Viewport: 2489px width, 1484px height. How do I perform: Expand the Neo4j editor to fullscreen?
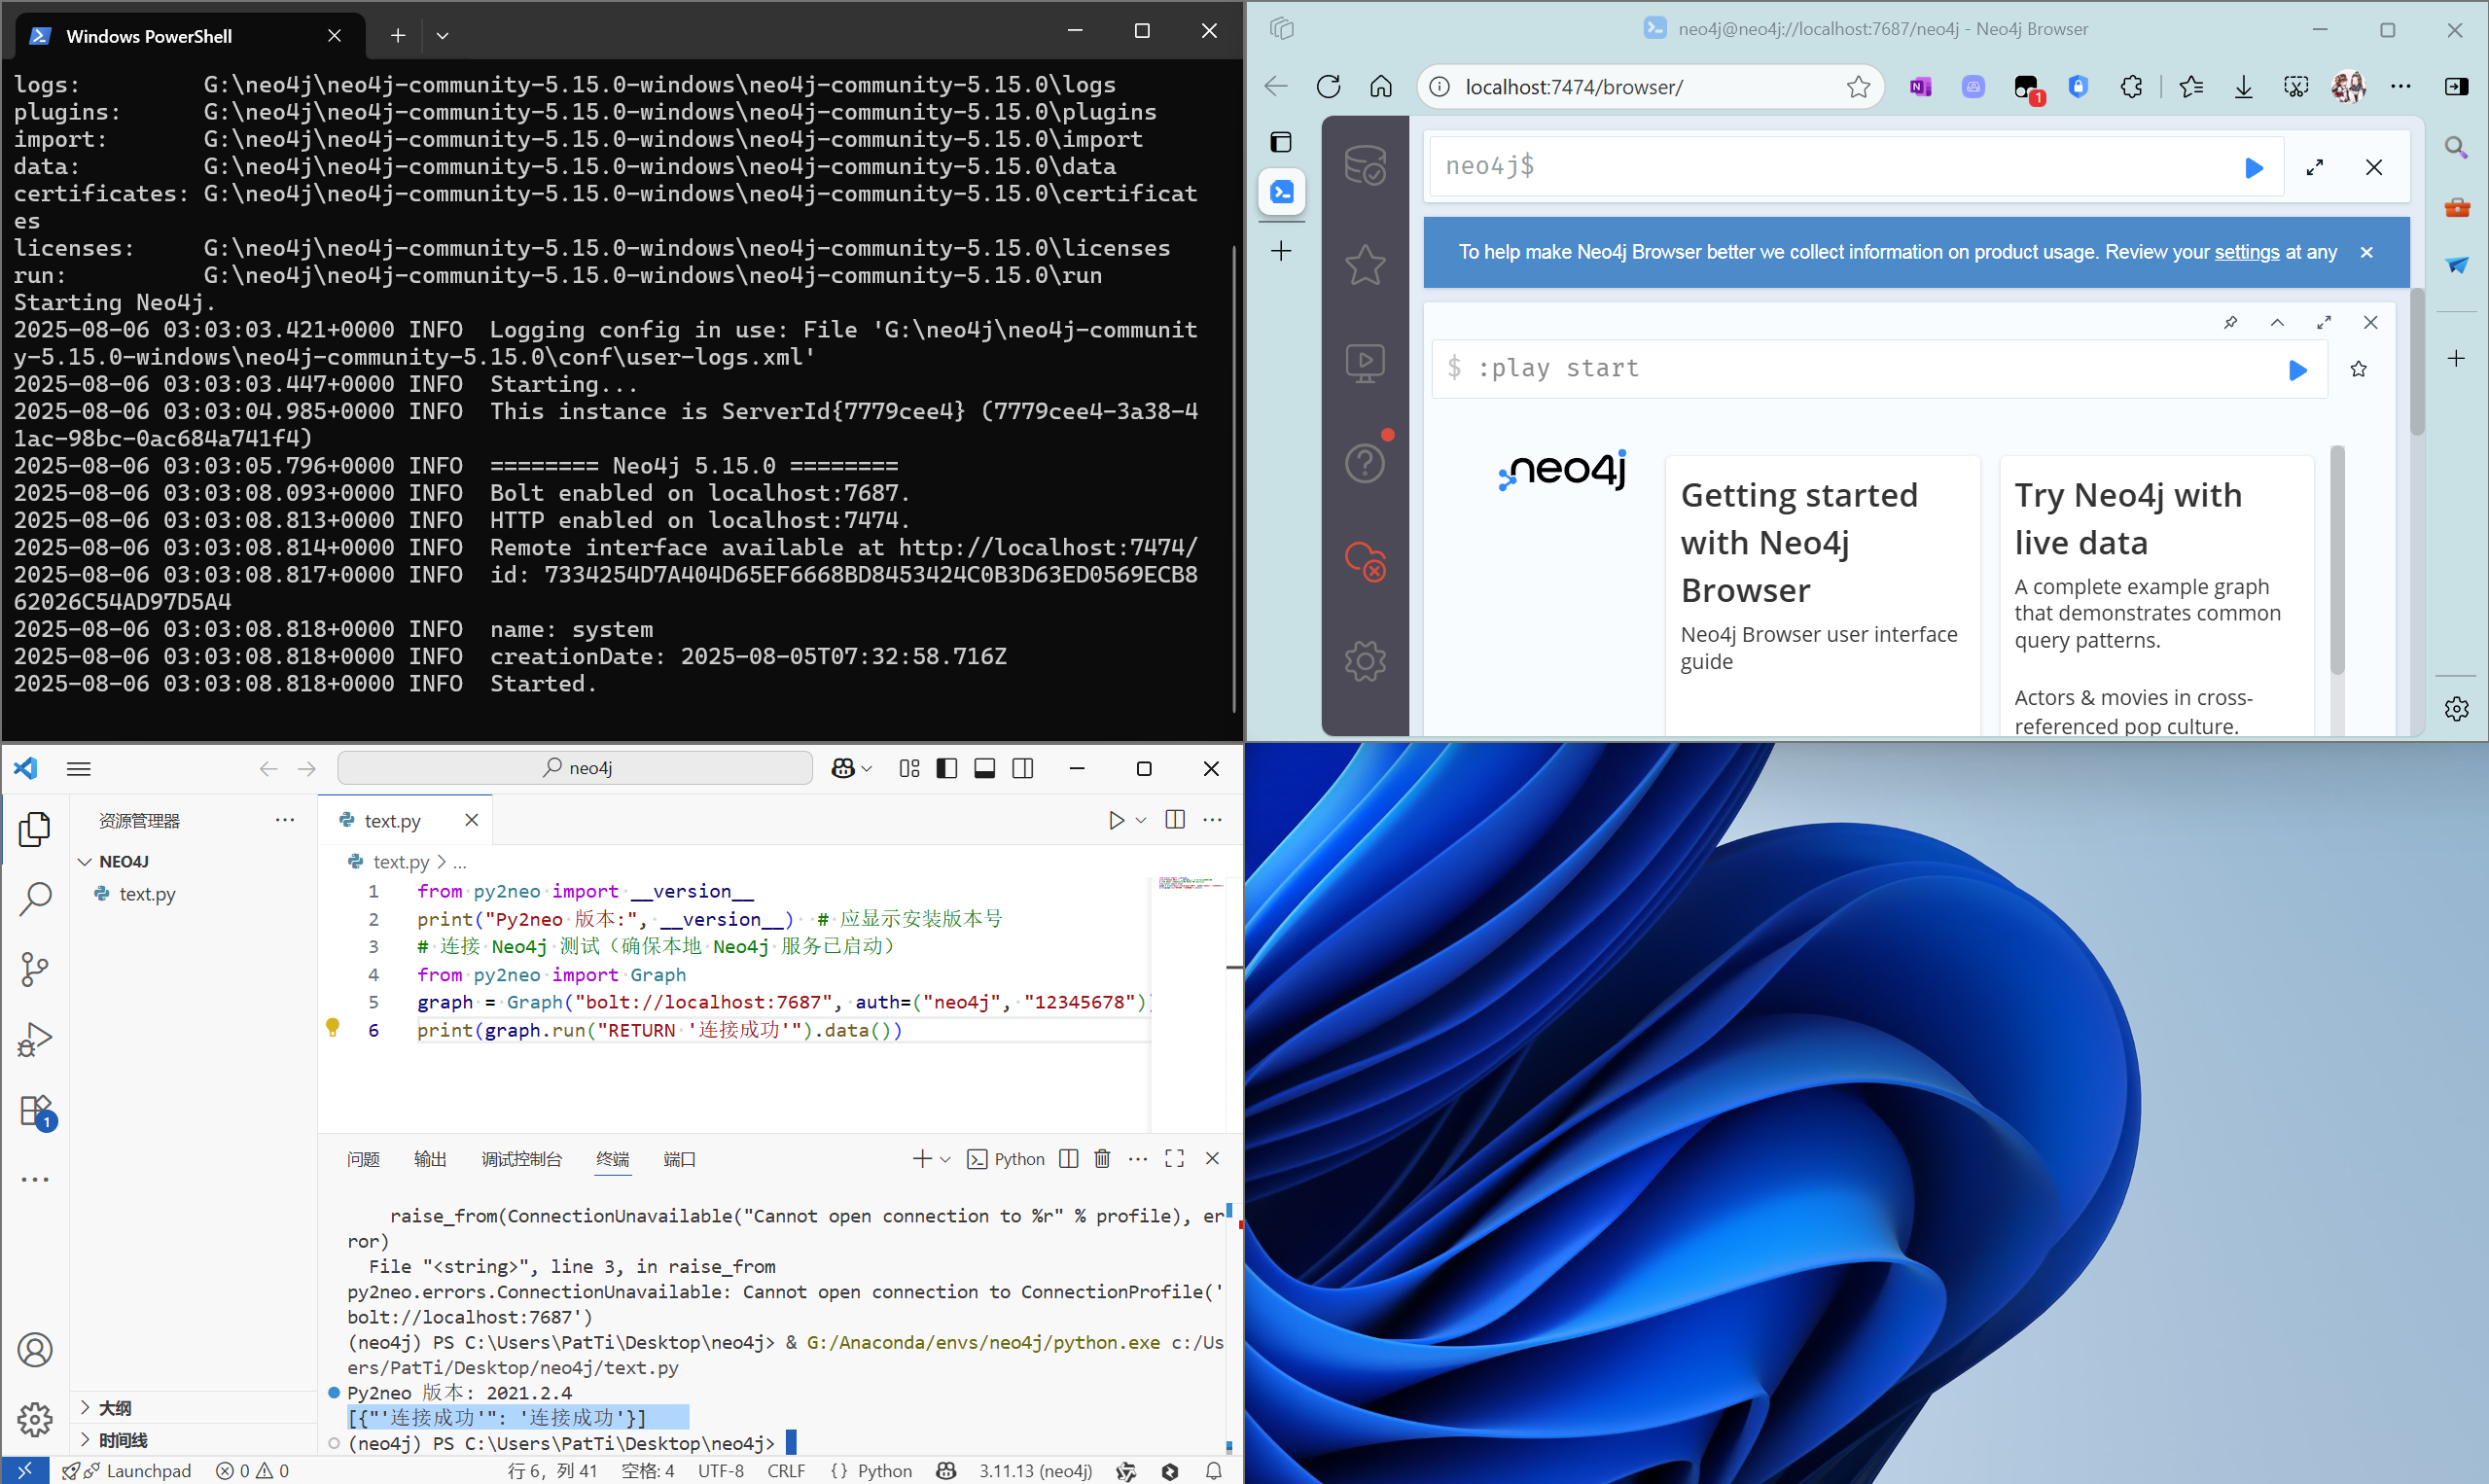pos(2314,168)
